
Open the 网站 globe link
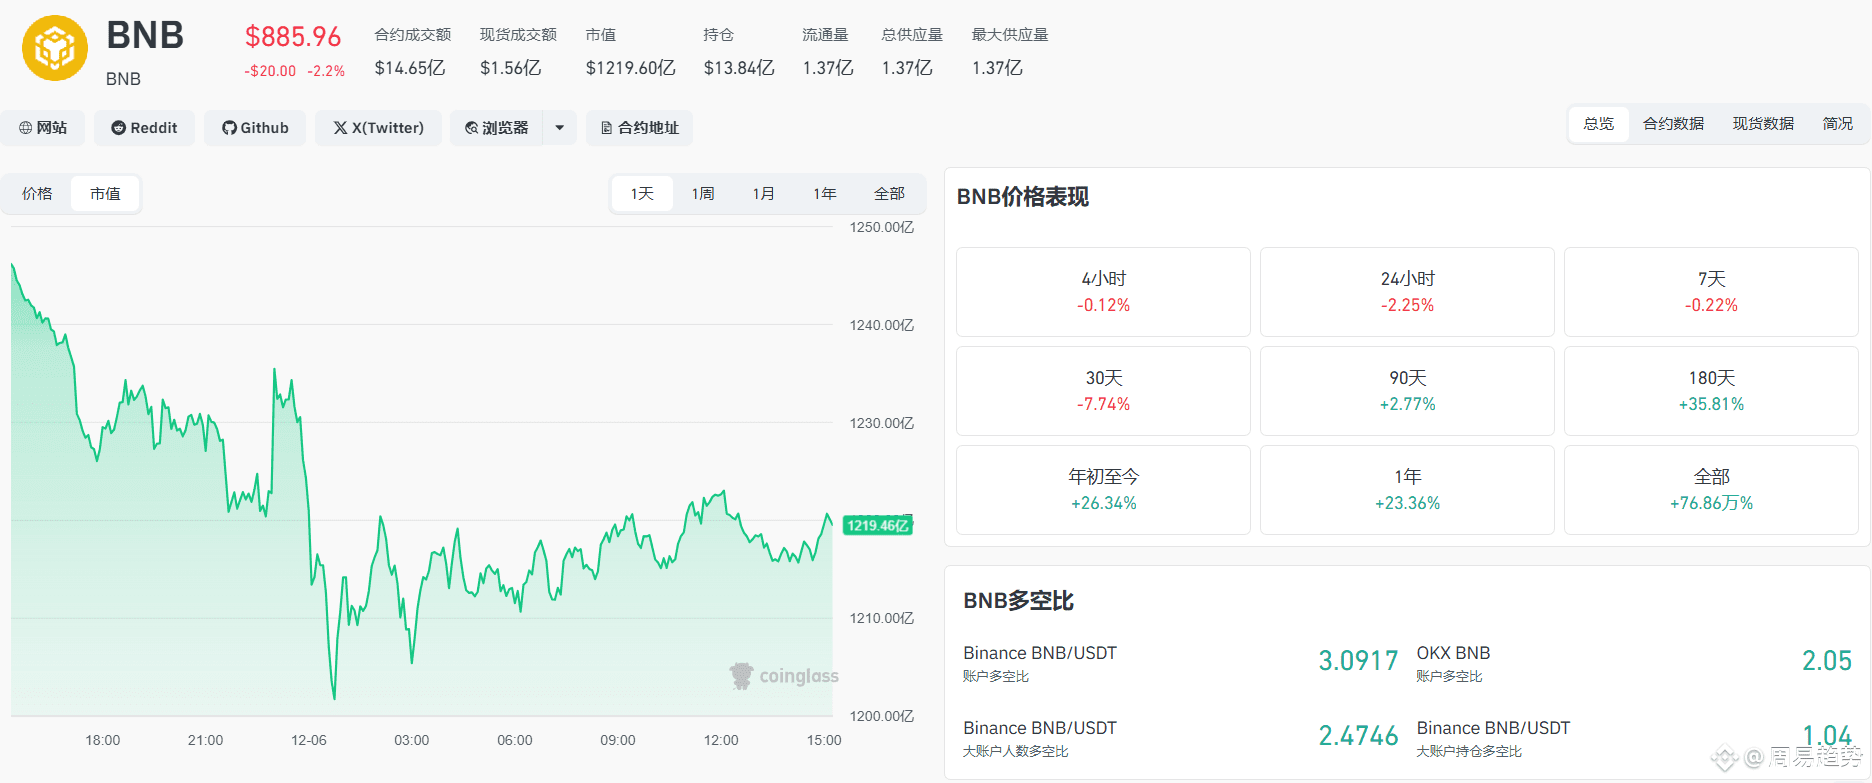pyautogui.click(x=43, y=128)
